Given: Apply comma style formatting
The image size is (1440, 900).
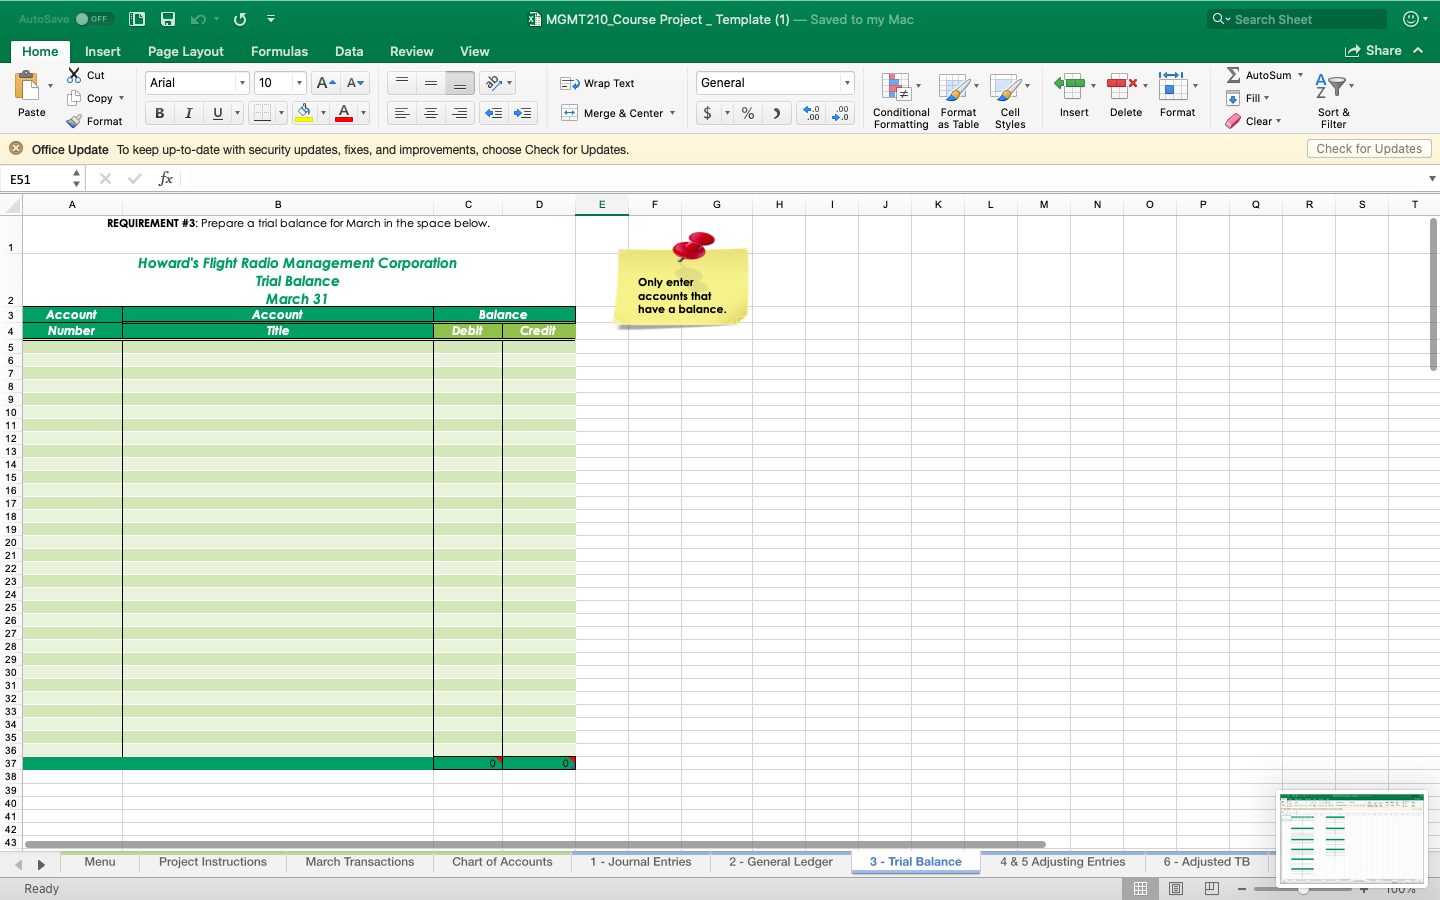Looking at the screenshot, I should (x=777, y=113).
